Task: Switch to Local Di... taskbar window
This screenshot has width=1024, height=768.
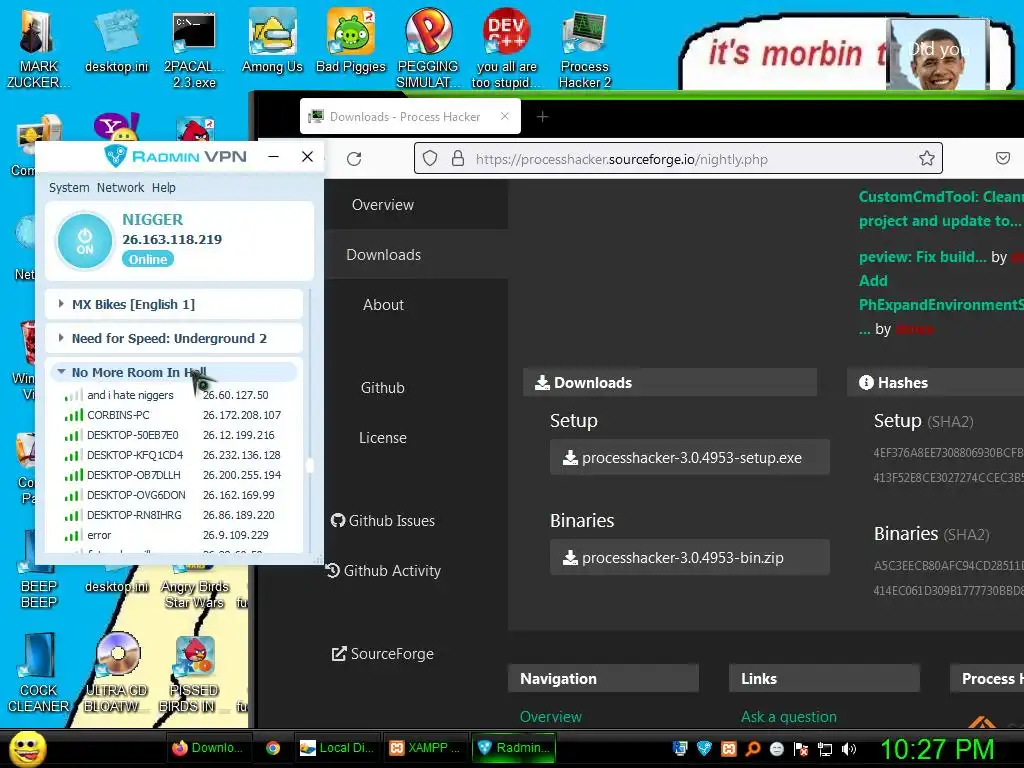Action: 336,748
